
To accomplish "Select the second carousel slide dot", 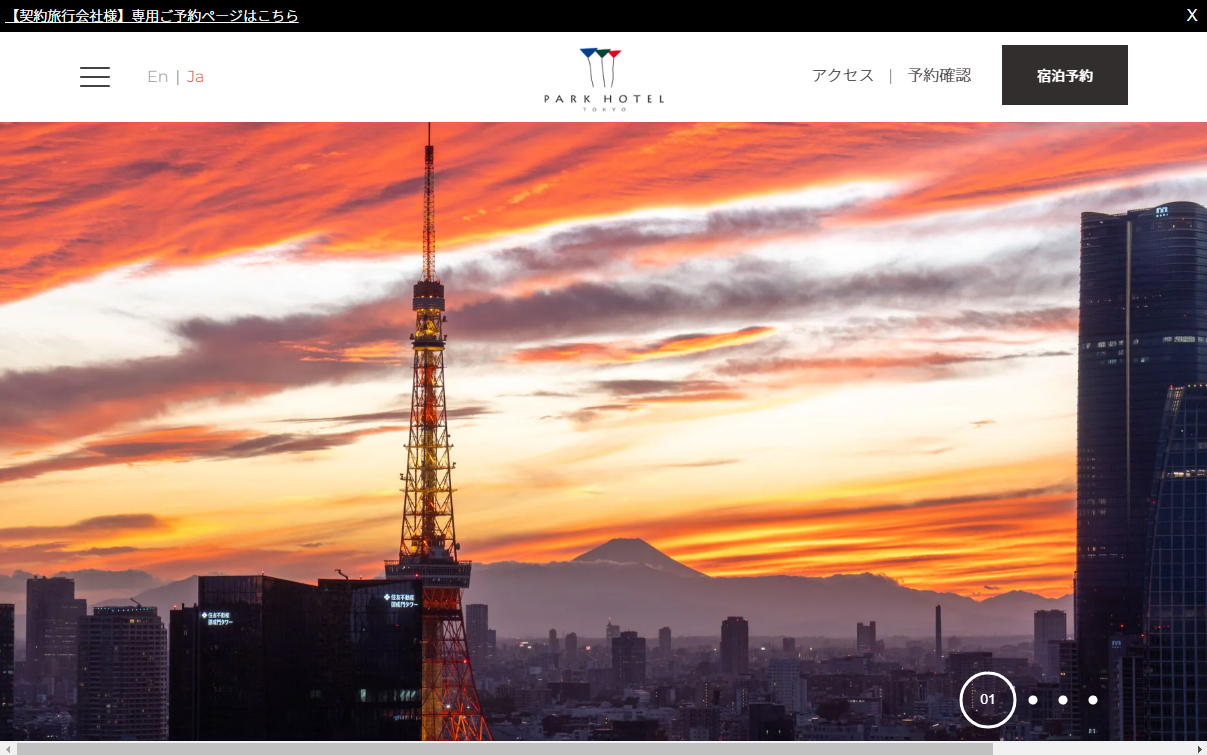I will coord(1032,700).
